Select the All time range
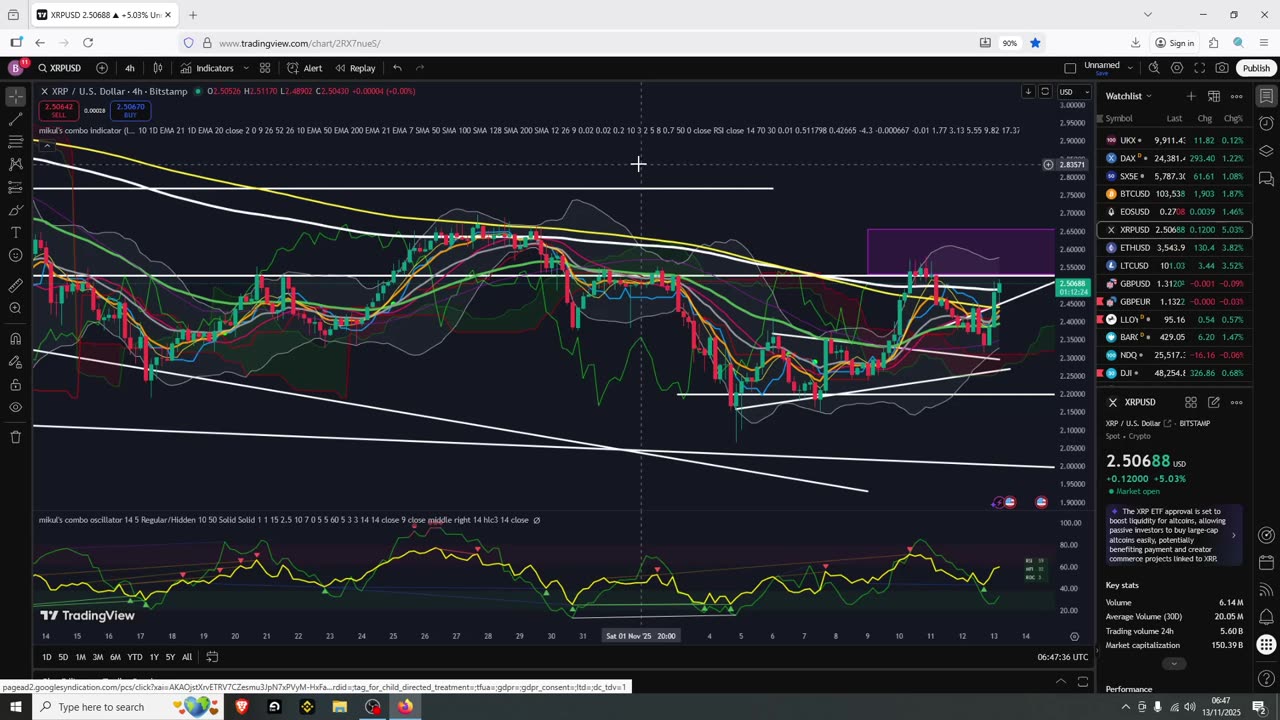Viewport: 1280px width, 720px height. [x=187, y=657]
